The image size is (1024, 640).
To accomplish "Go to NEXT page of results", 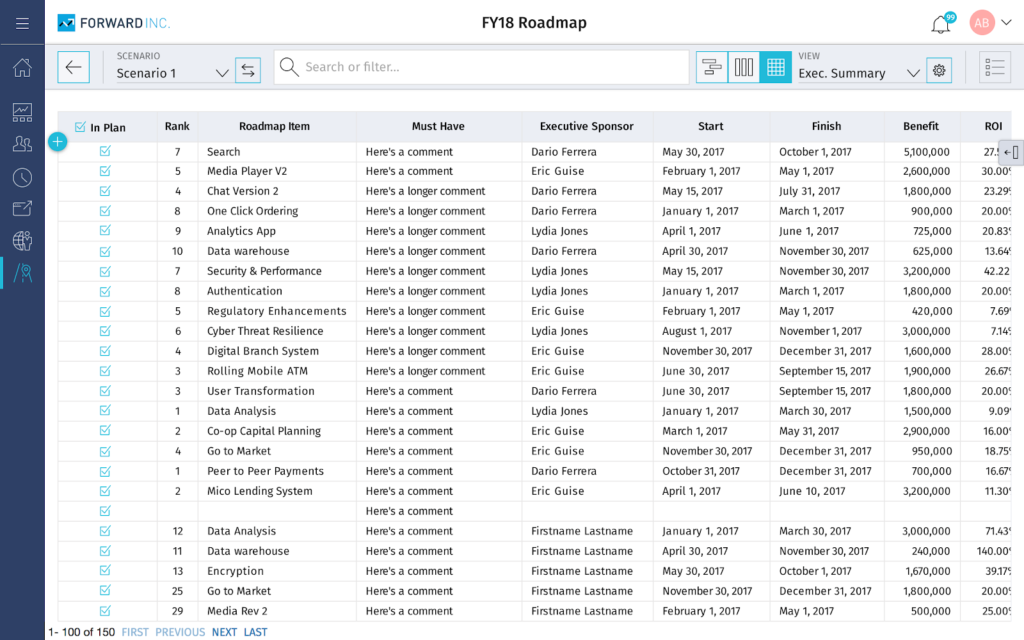I will [x=224, y=632].
